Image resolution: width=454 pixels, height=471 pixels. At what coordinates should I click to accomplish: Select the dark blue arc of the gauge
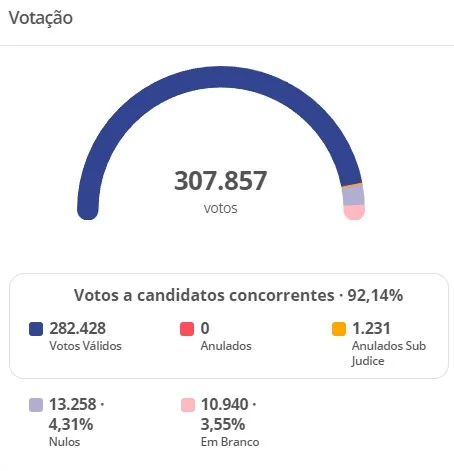point(220,77)
